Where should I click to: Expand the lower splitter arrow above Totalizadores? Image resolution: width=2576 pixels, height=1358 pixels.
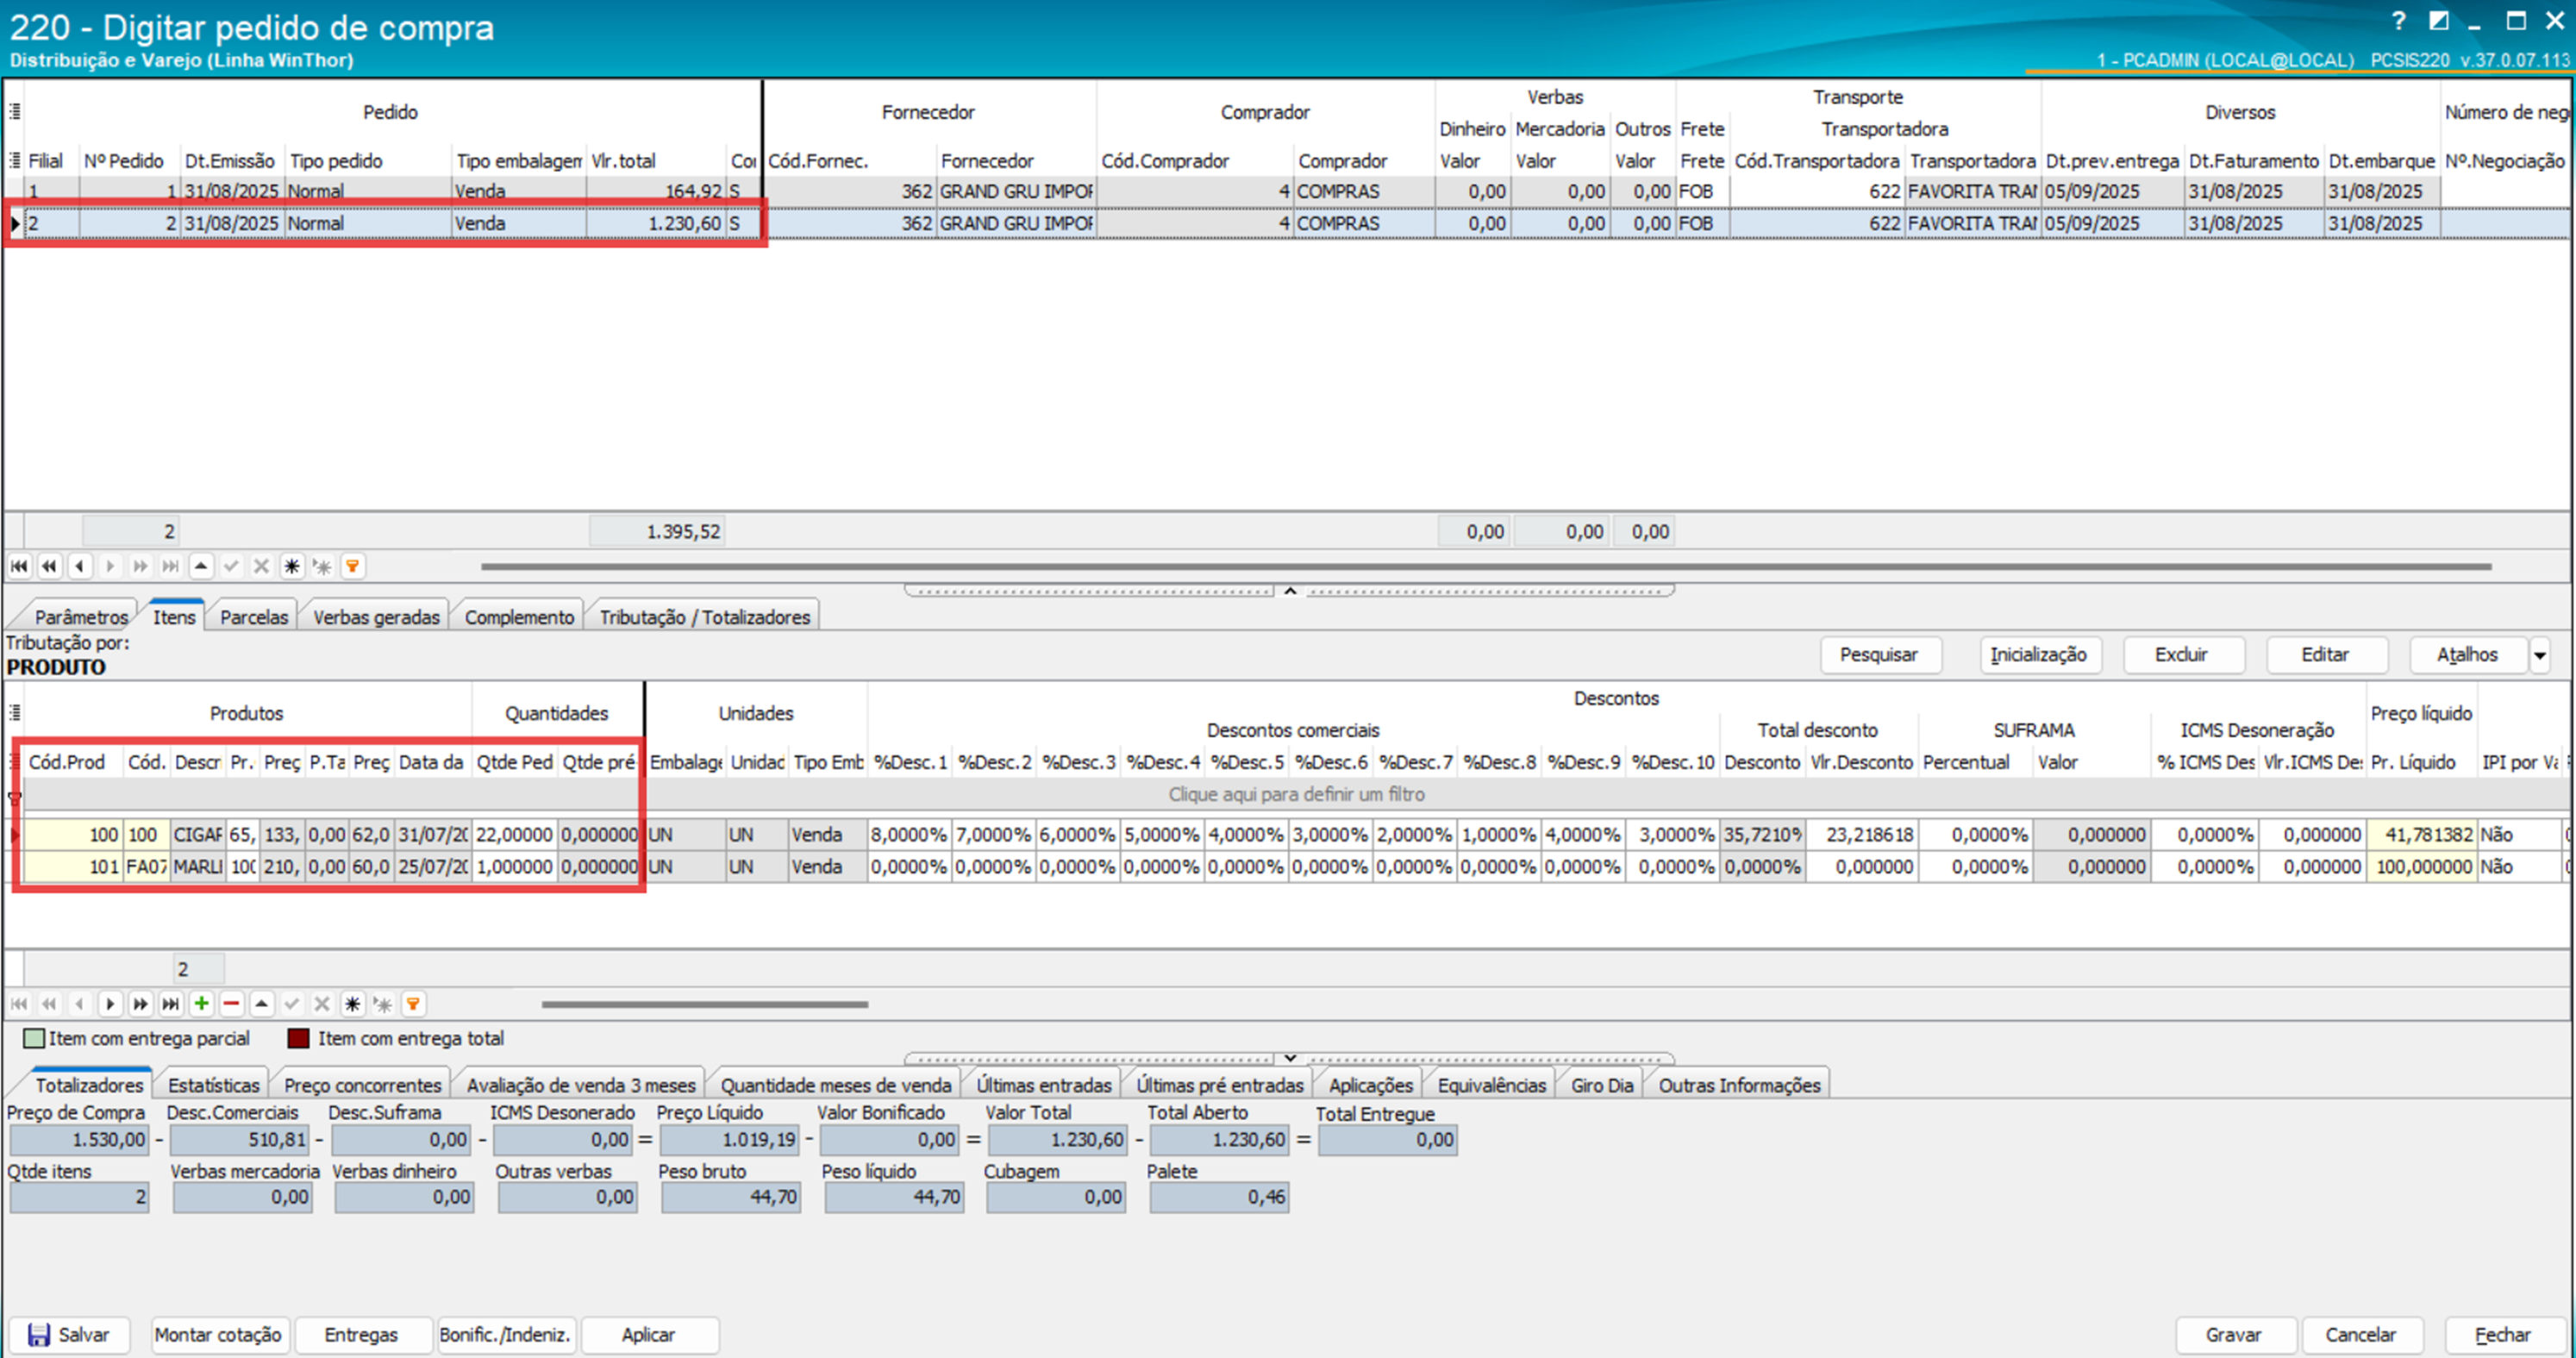coord(1290,1058)
